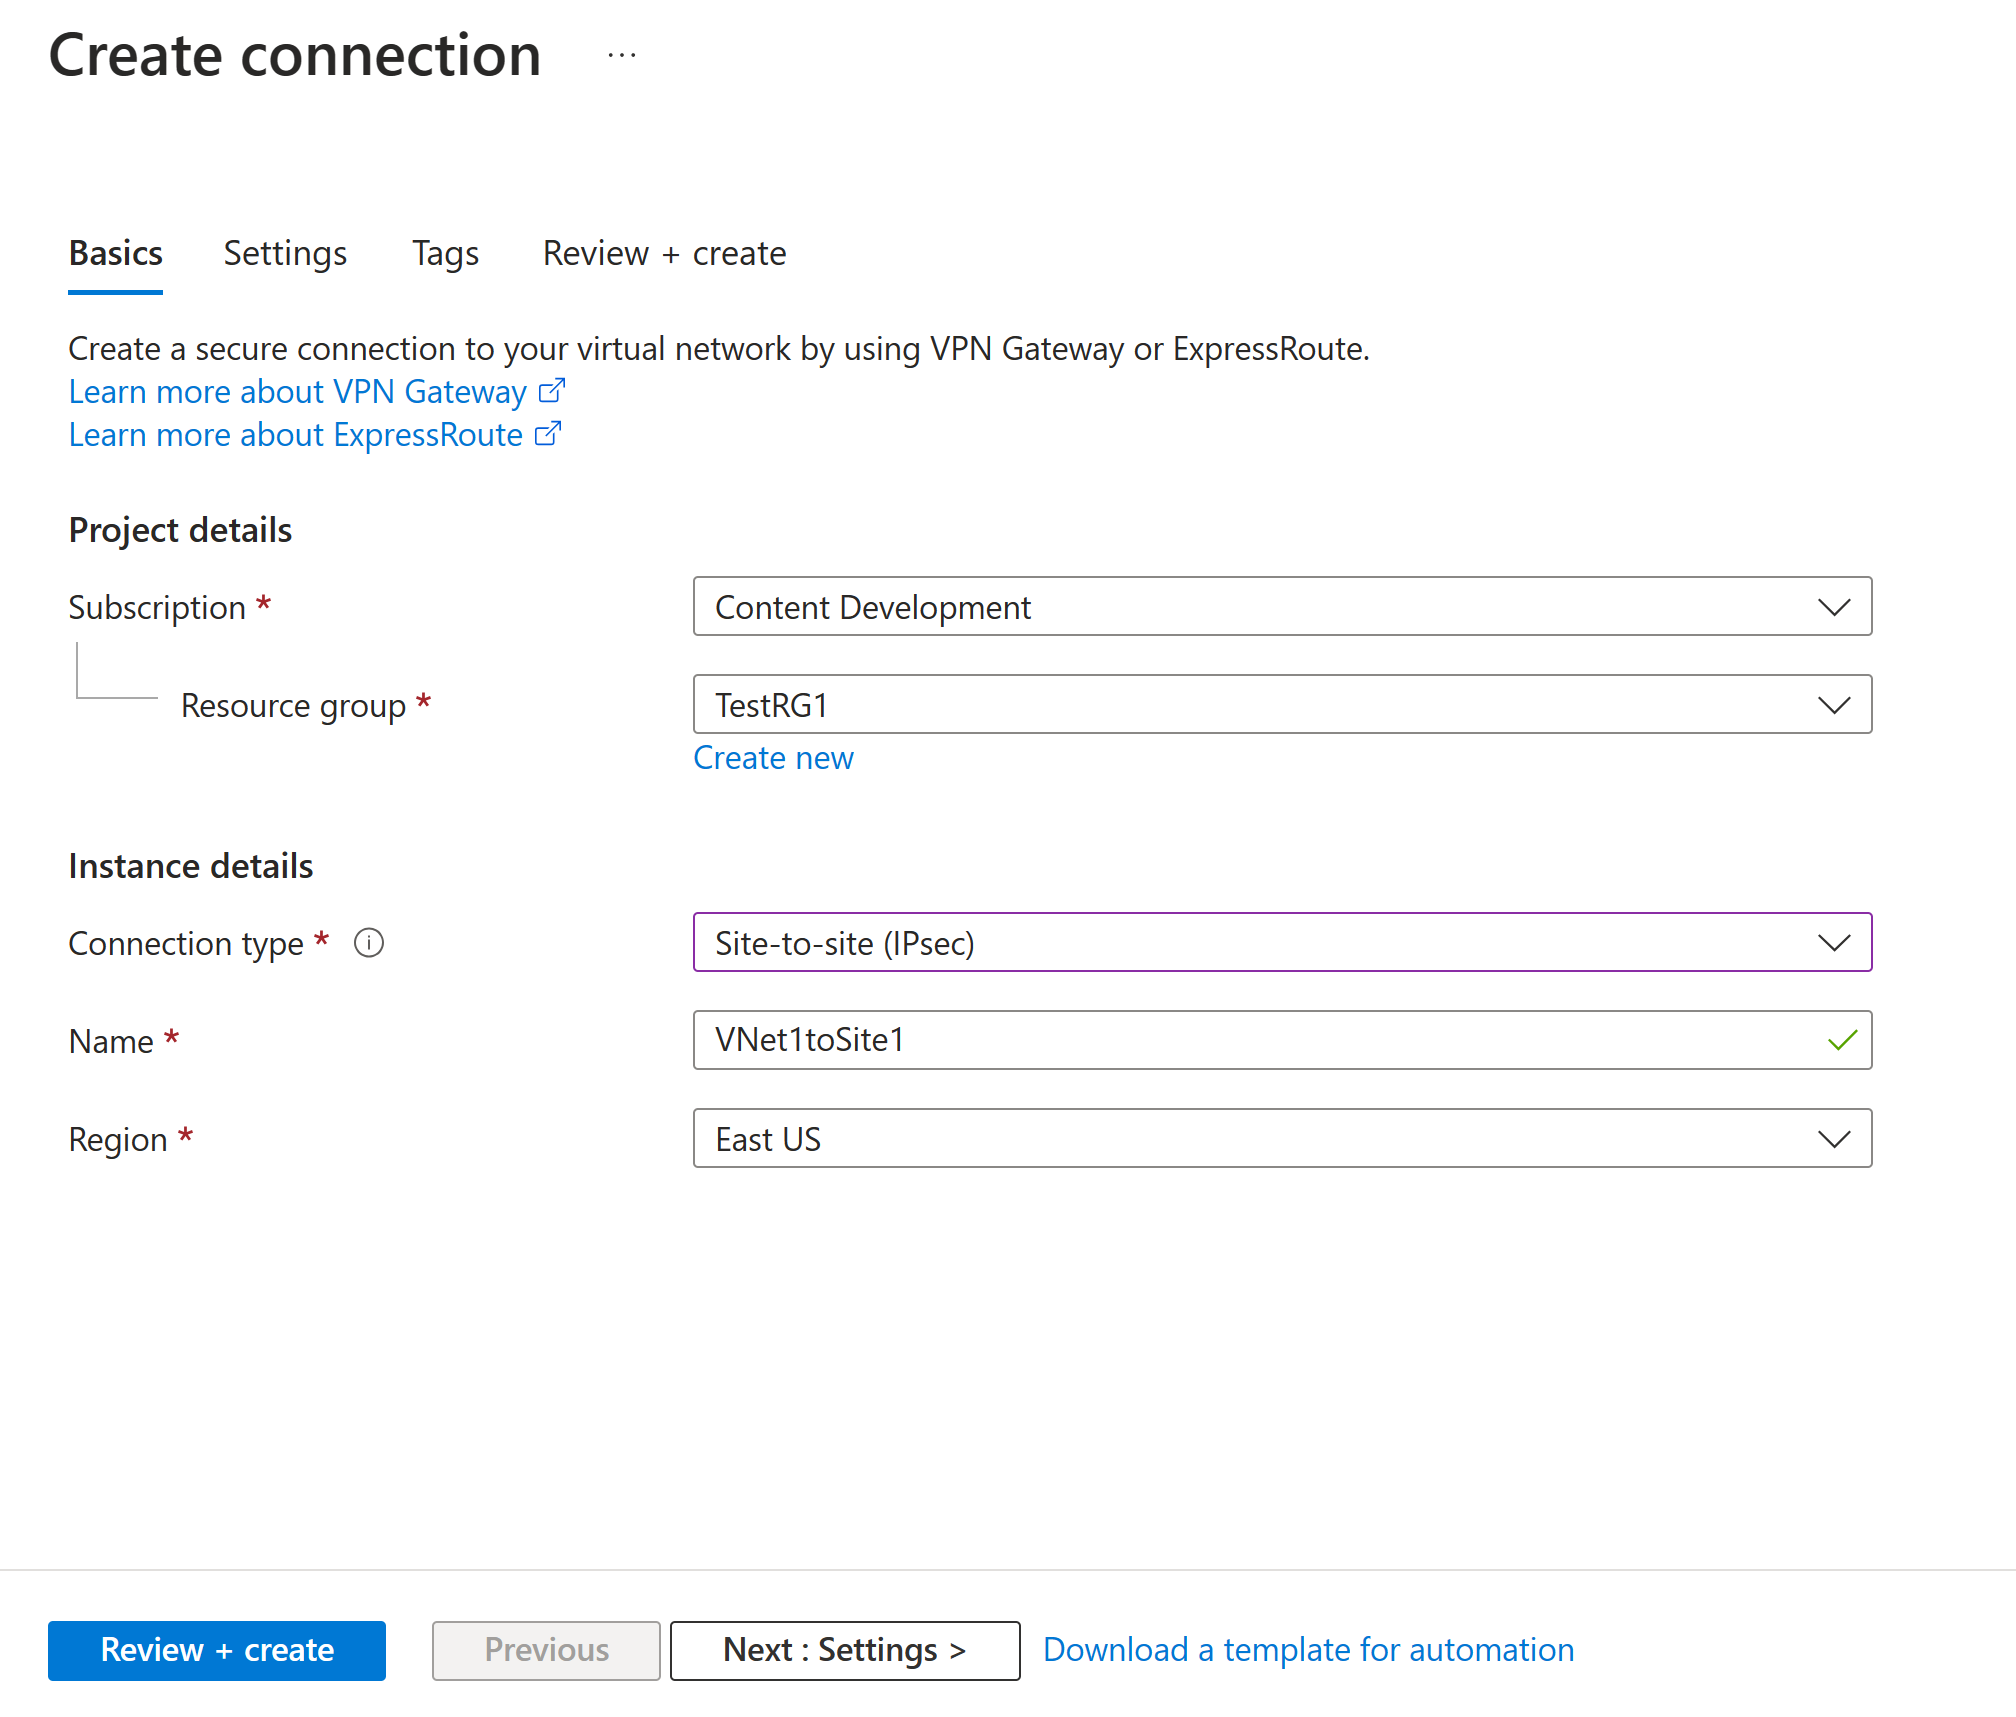
Task: Click the Previous button
Action: tap(546, 1650)
